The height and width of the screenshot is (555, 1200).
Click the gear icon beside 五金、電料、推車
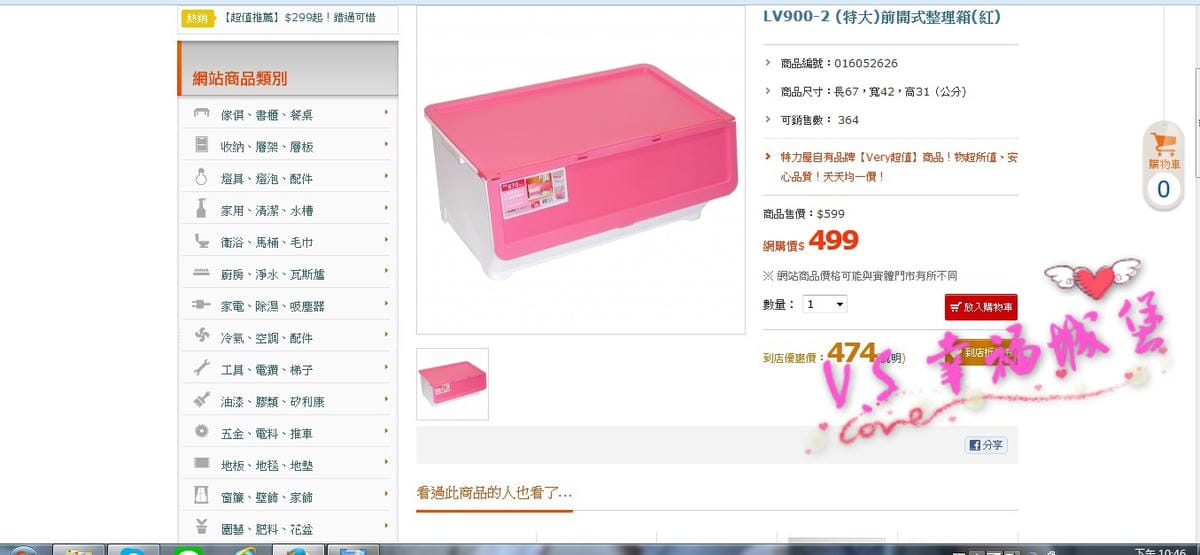tap(201, 433)
